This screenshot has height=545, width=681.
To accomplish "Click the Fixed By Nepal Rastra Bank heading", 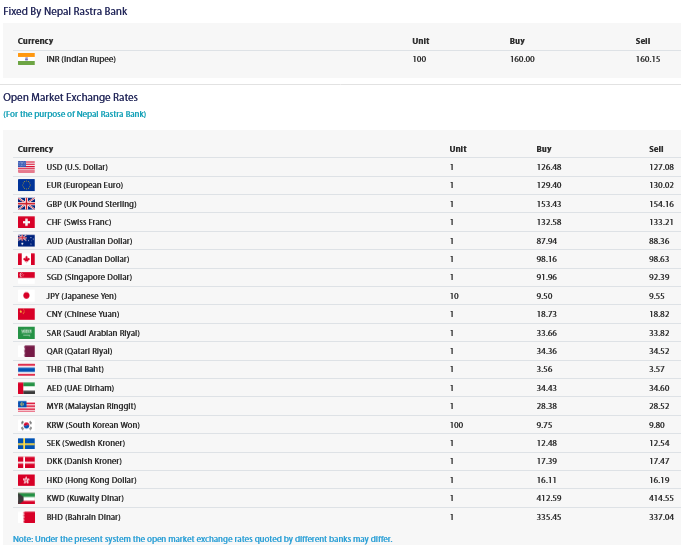I will (x=65, y=11).
